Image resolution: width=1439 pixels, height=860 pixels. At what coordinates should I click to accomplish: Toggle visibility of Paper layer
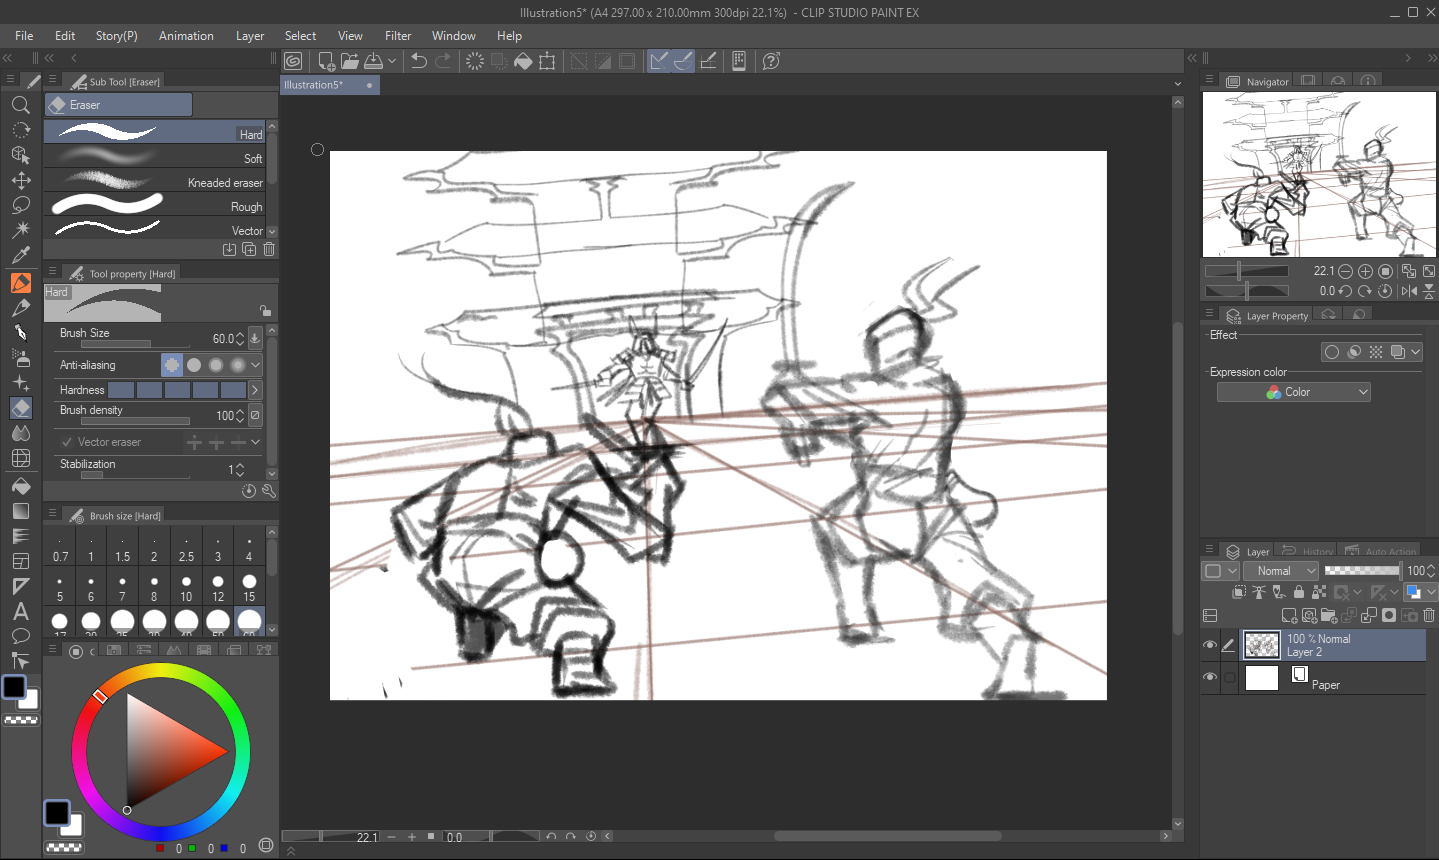tap(1210, 677)
